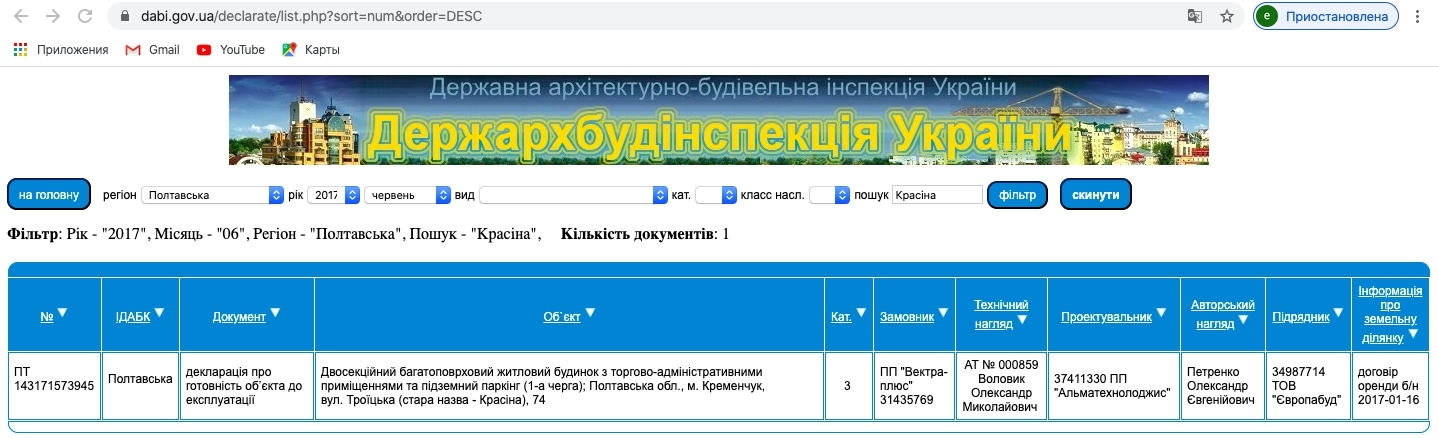
Task: Open the регіон dropdown showing Полтавська
Action: [213, 195]
